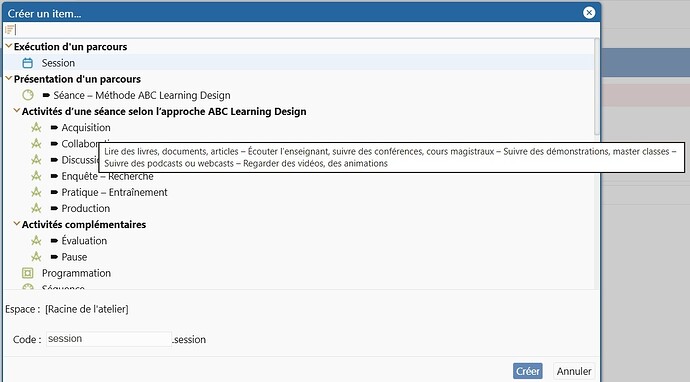
Task: Click the icon beside Enquête – Recherche
Action: click(x=36, y=176)
